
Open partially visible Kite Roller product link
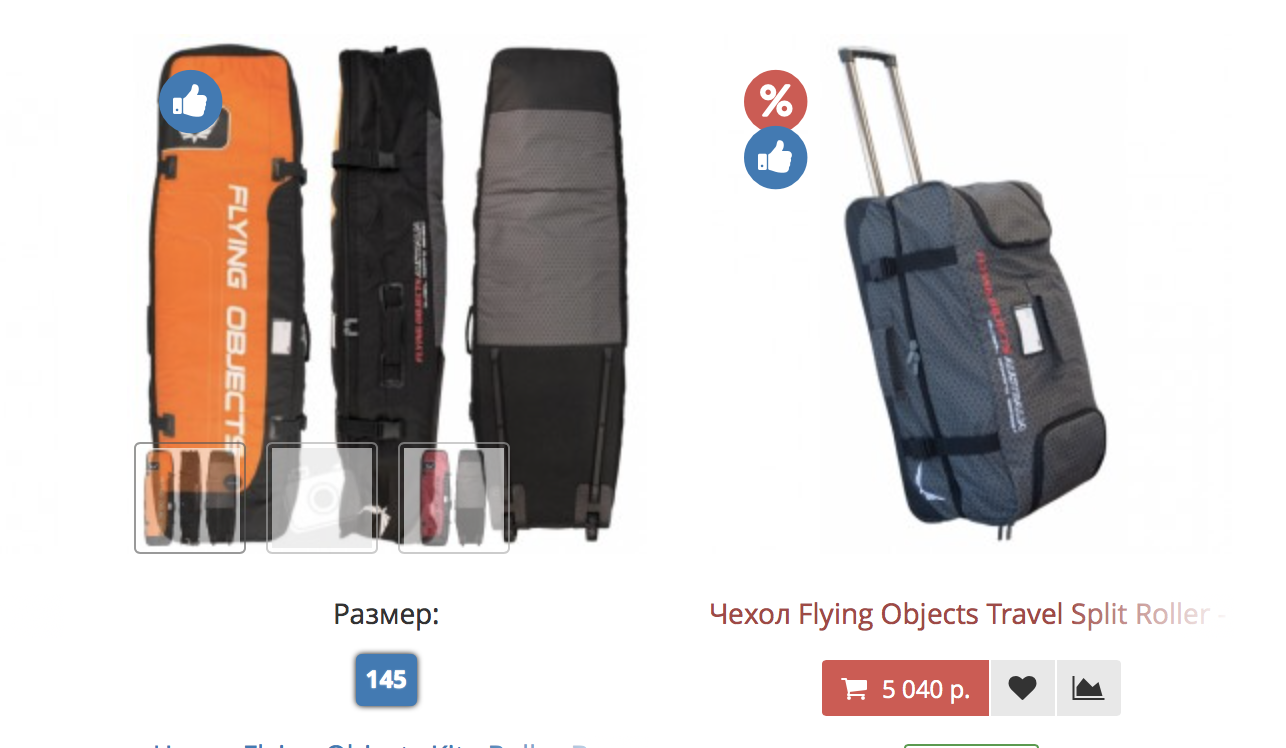(384, 745)
